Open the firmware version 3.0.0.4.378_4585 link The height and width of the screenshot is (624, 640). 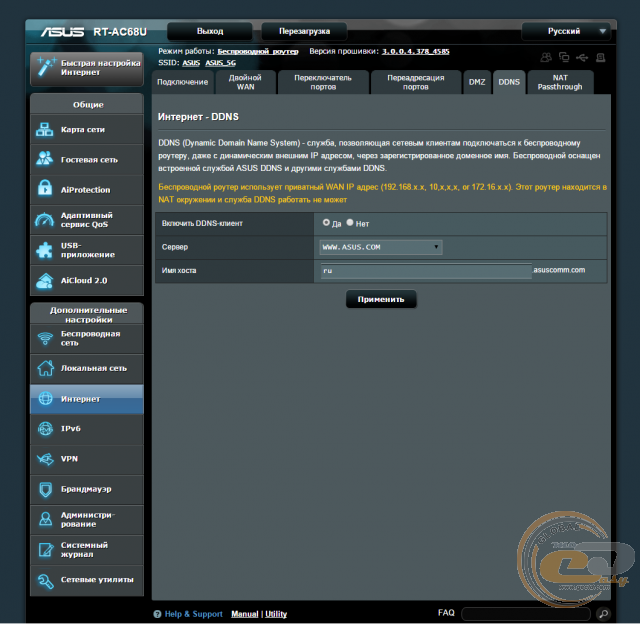click(x=416, y=51)
